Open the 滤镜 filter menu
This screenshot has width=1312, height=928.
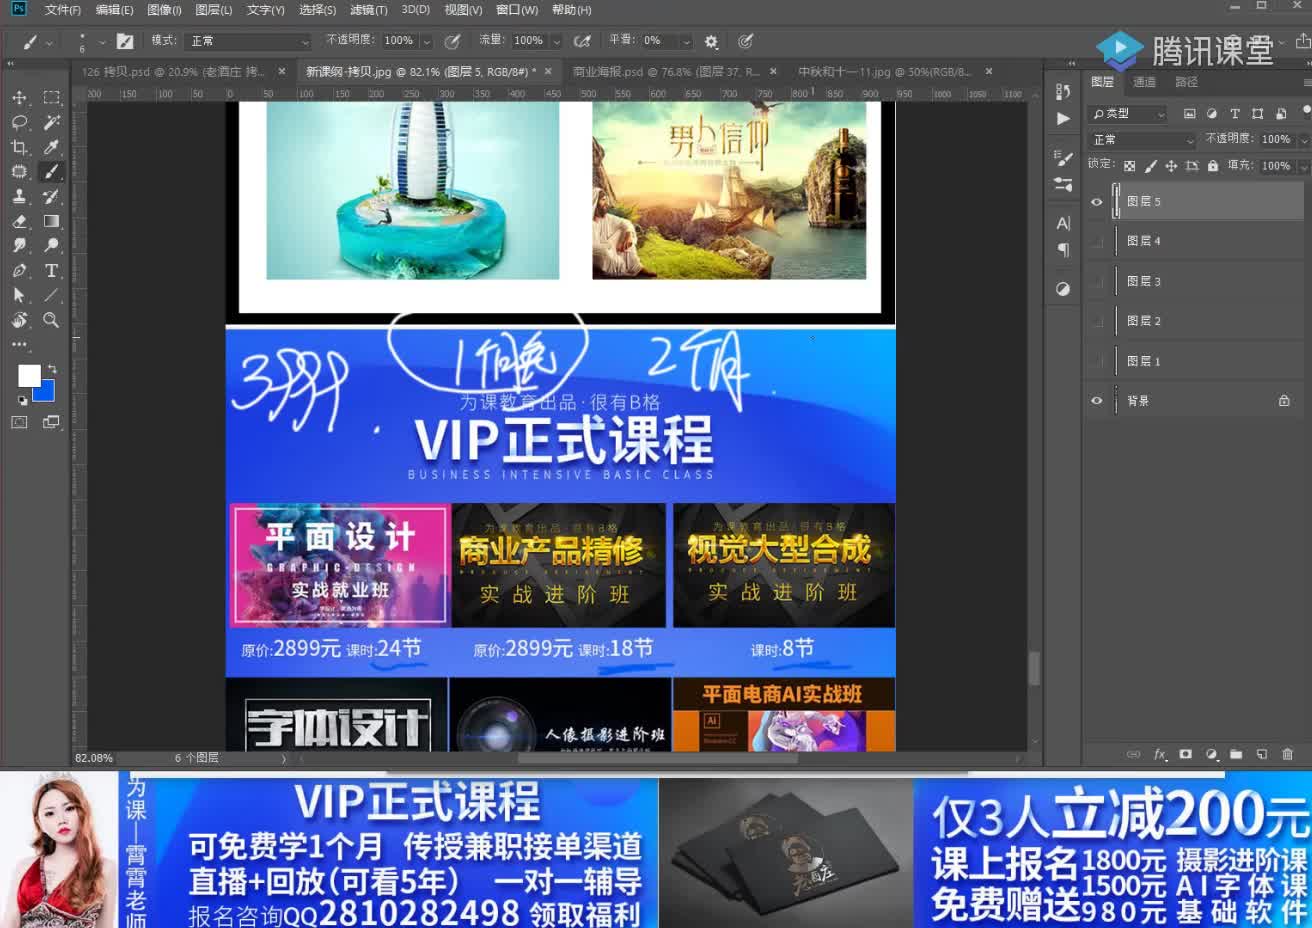(367, 9)
